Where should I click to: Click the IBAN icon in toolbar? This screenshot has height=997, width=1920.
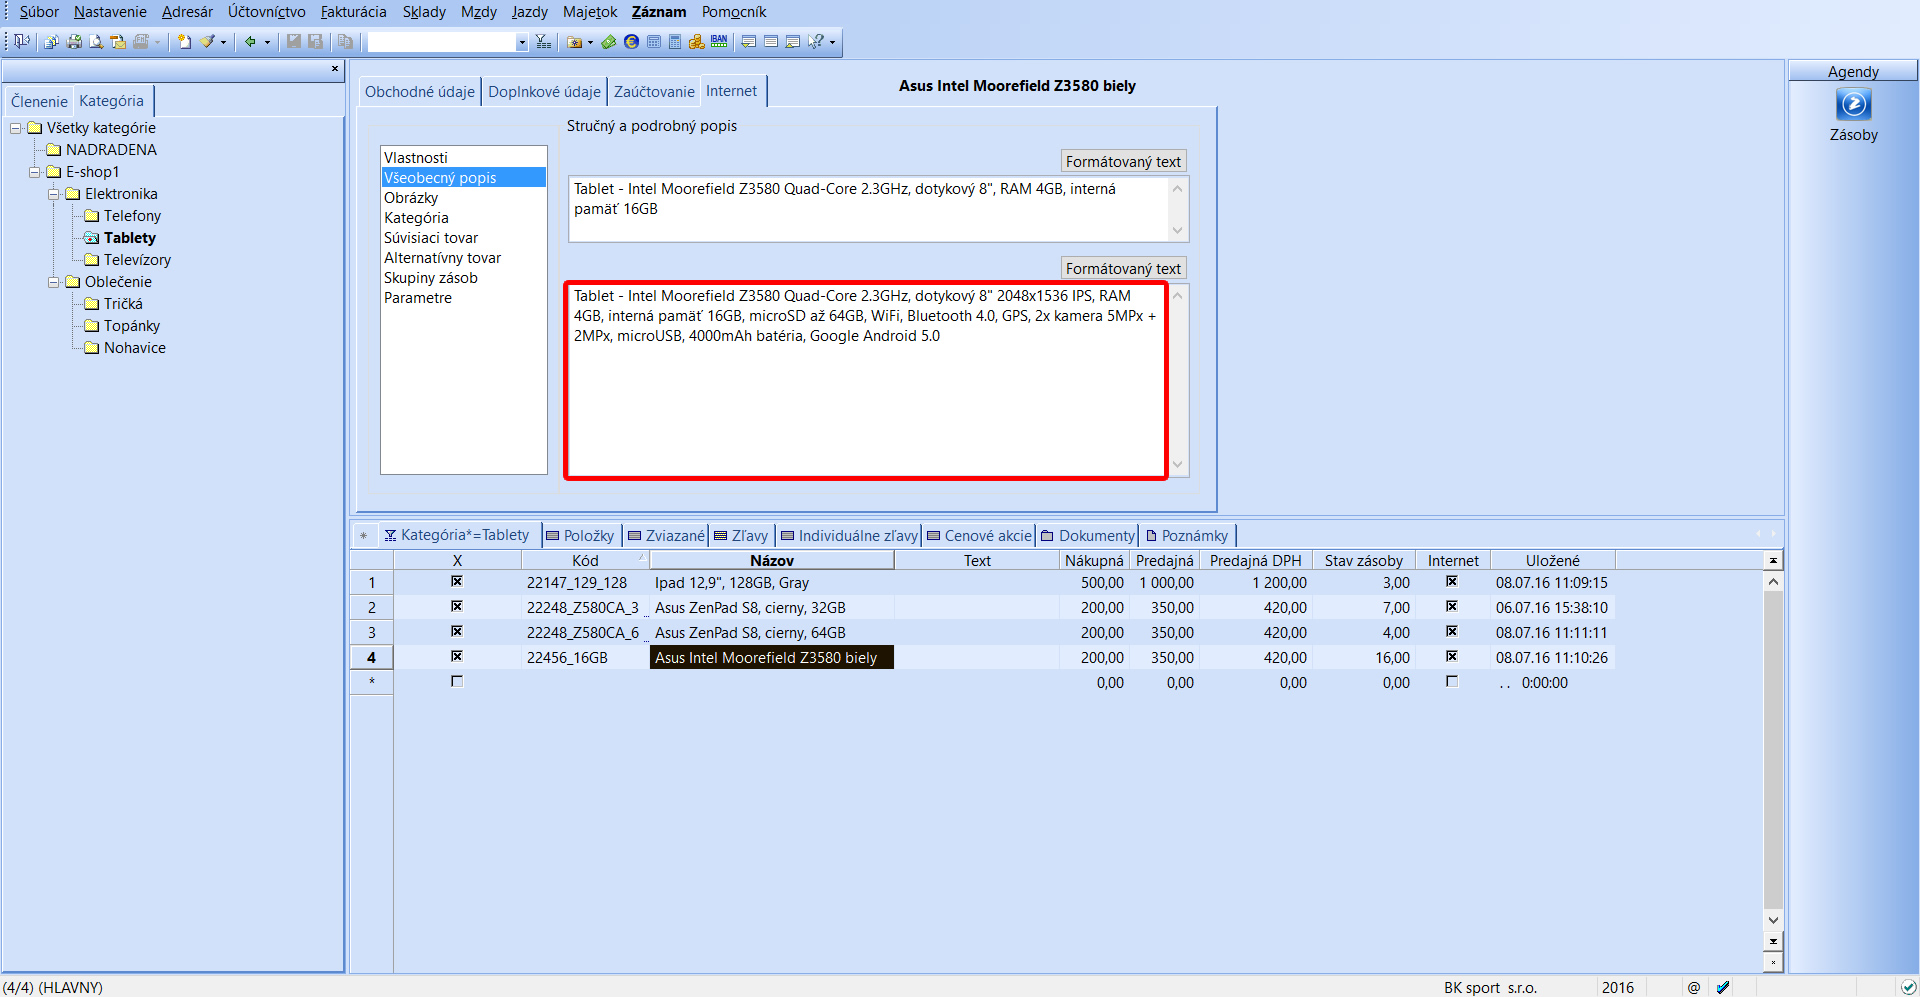[x=719, y=41]
